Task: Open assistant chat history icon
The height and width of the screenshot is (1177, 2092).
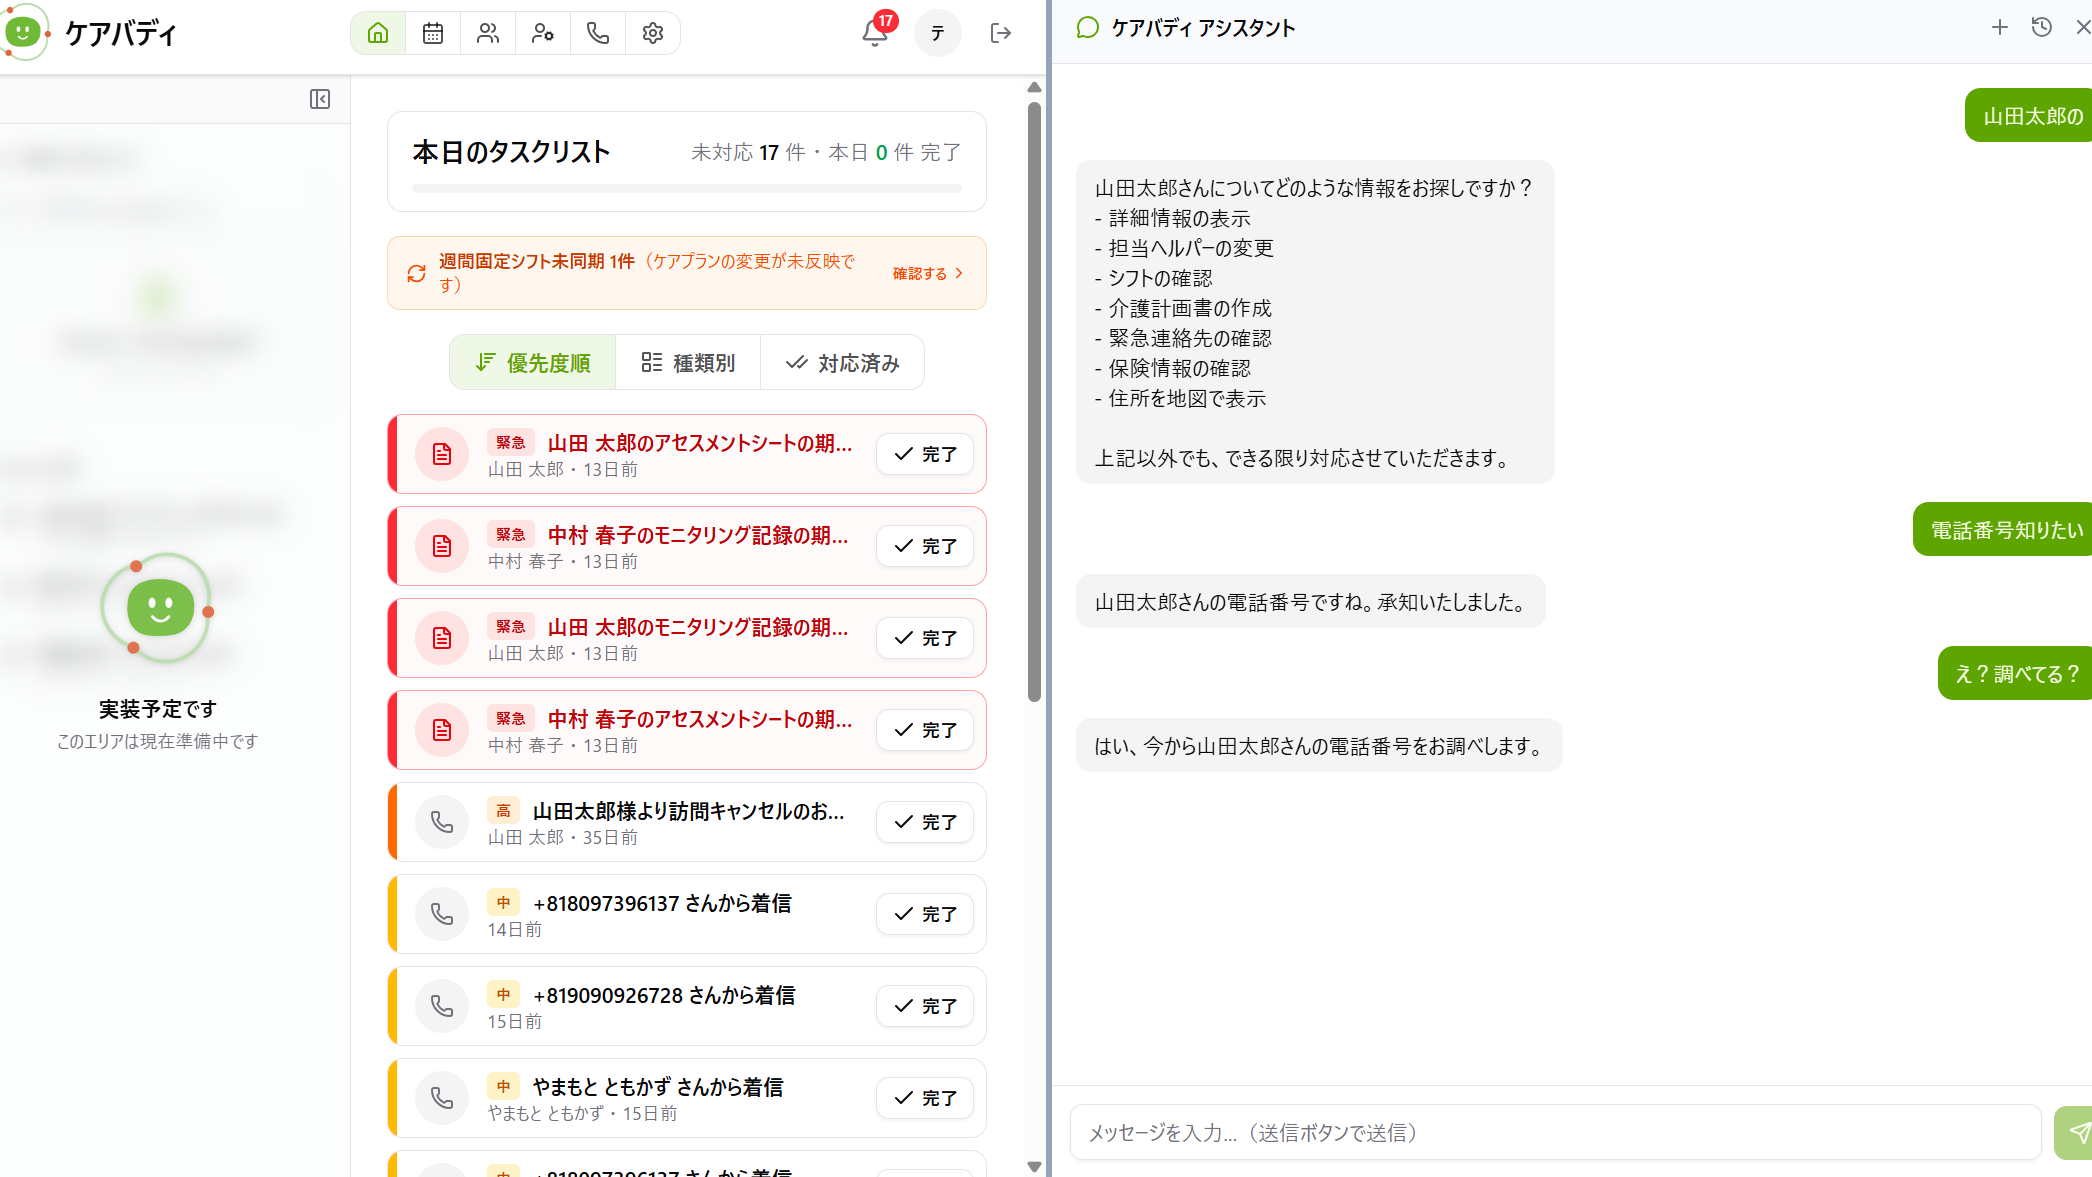Action: coord(2042,28)
